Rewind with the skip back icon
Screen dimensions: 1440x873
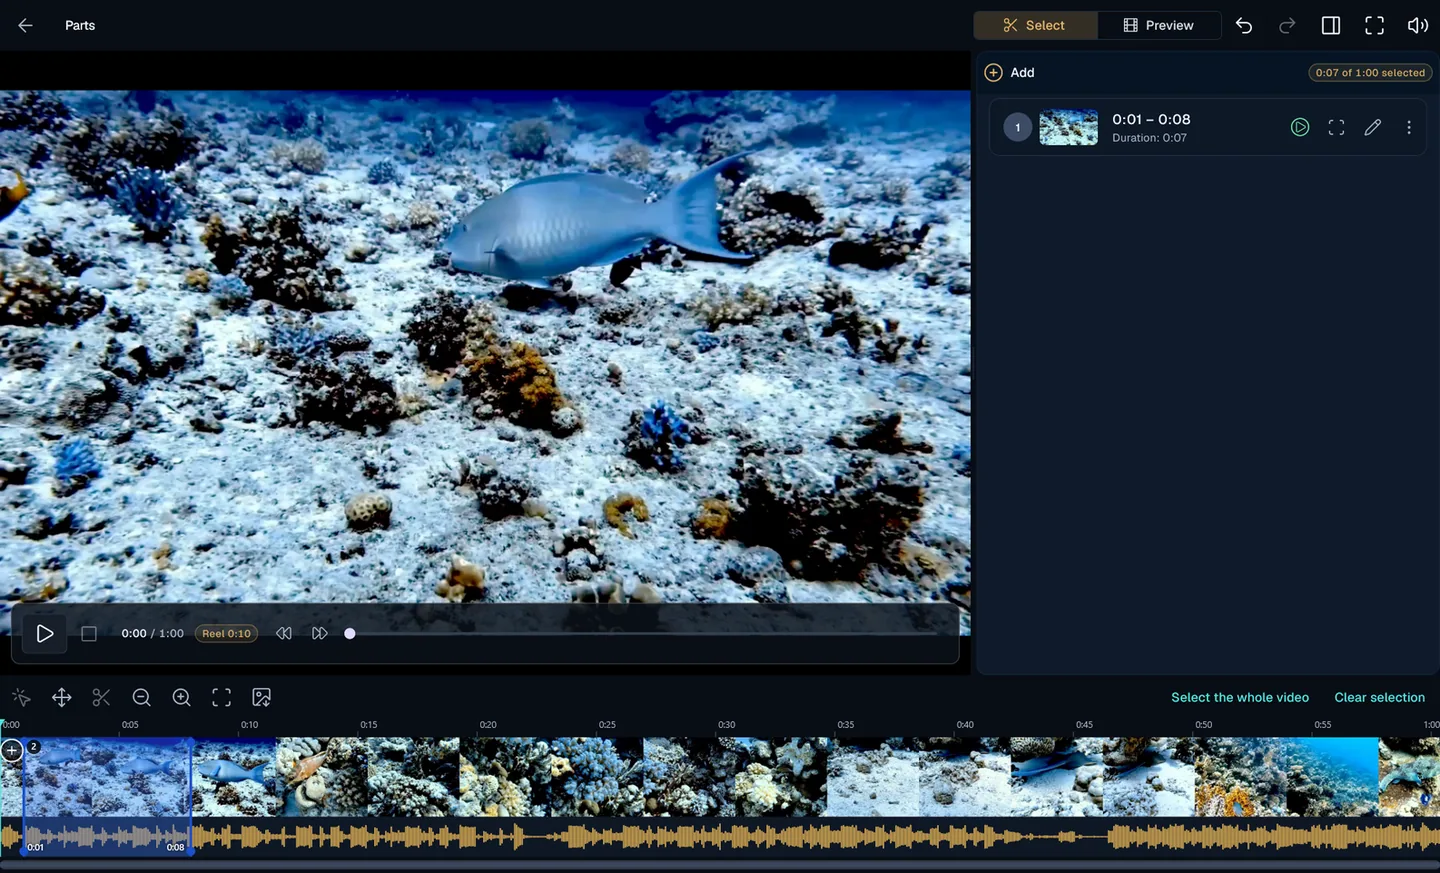point(284,633)
